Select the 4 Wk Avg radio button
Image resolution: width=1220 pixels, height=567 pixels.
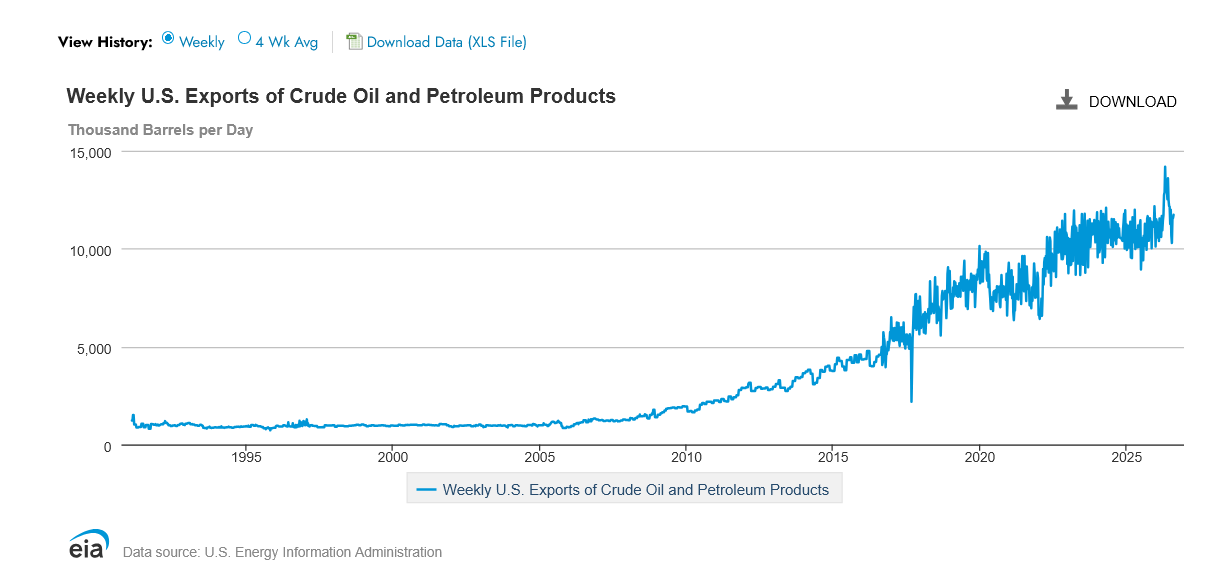[x=244, y=39]
